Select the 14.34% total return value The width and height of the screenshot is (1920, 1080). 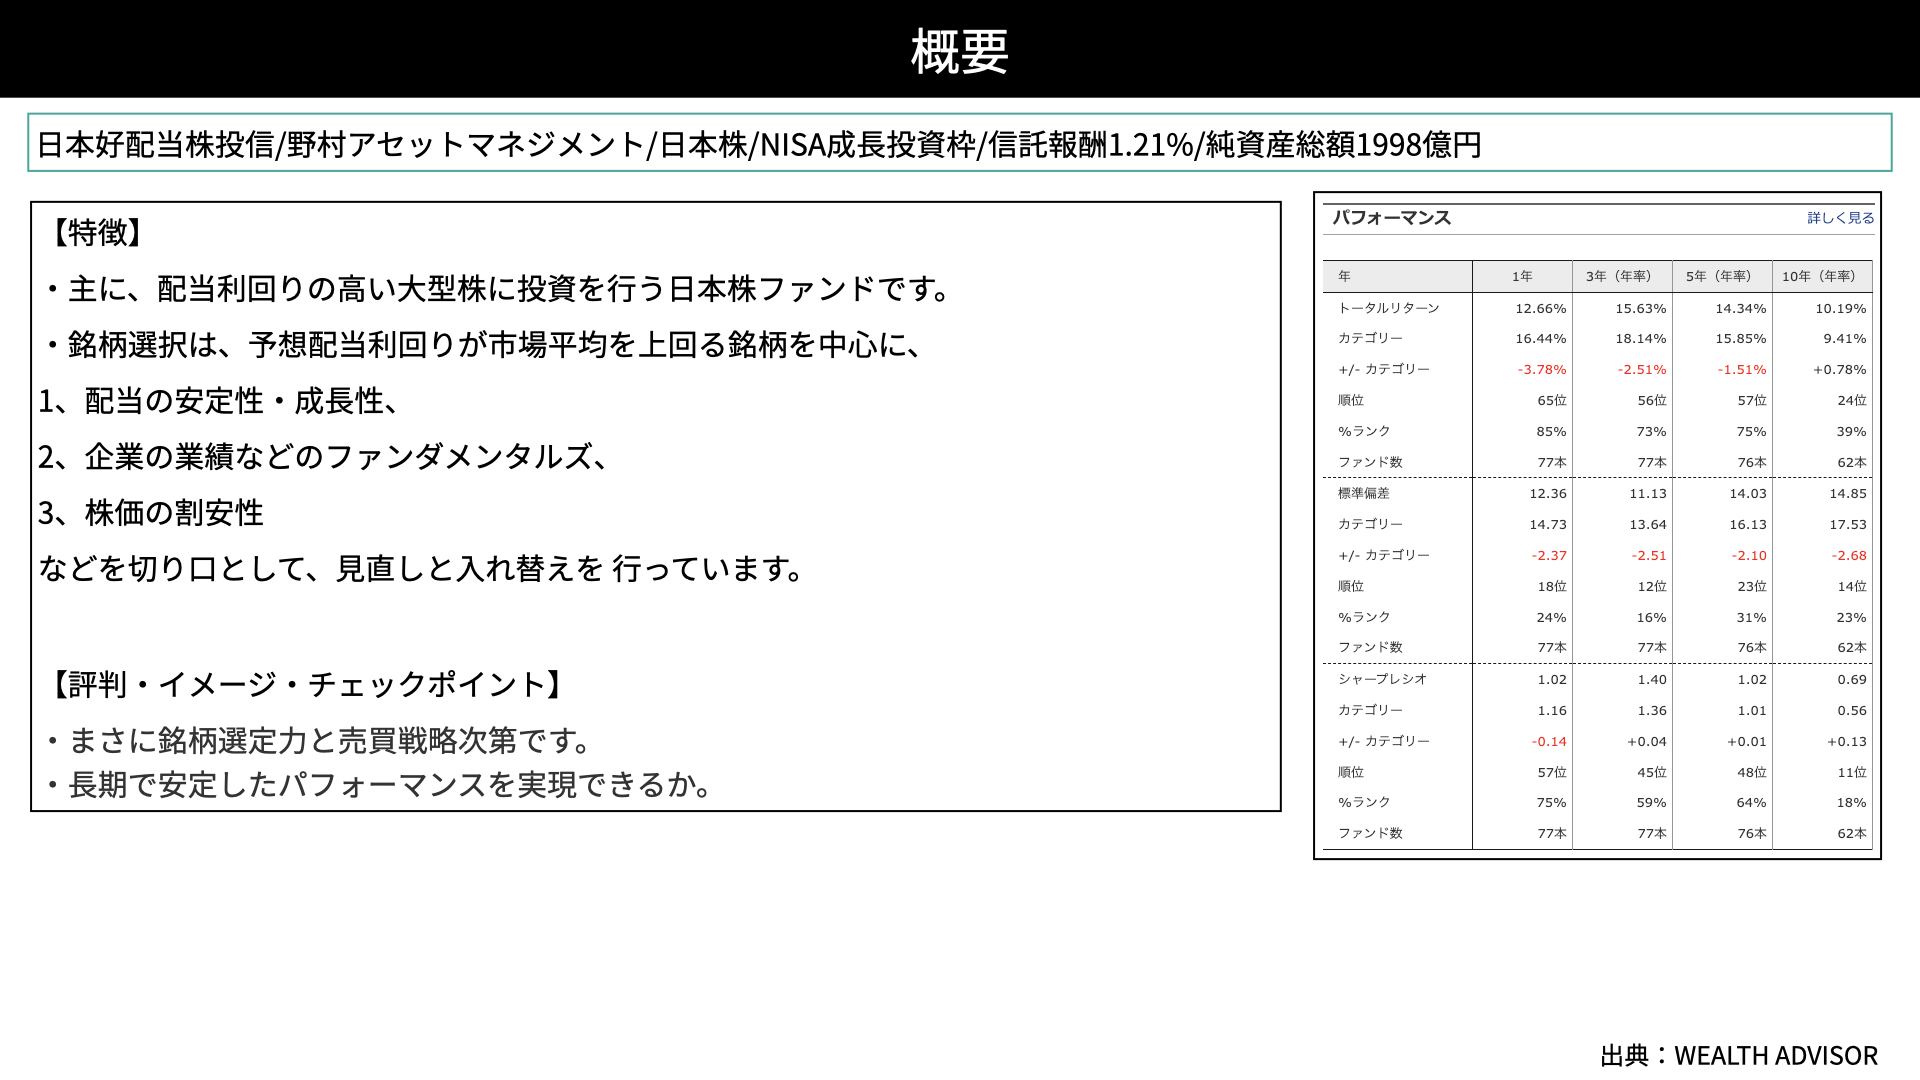pyautogui.click(x=1741, y=309)
